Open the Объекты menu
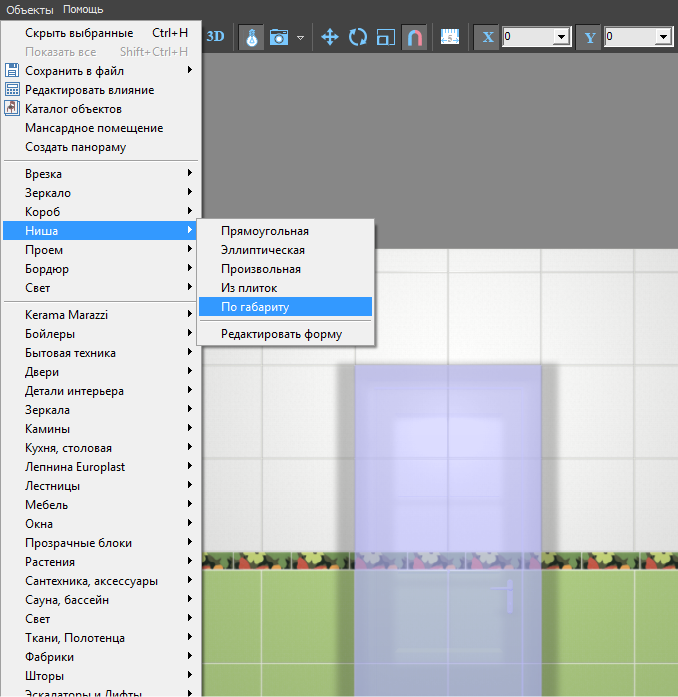This screenshot has height=697, width=678. point(30,9)
